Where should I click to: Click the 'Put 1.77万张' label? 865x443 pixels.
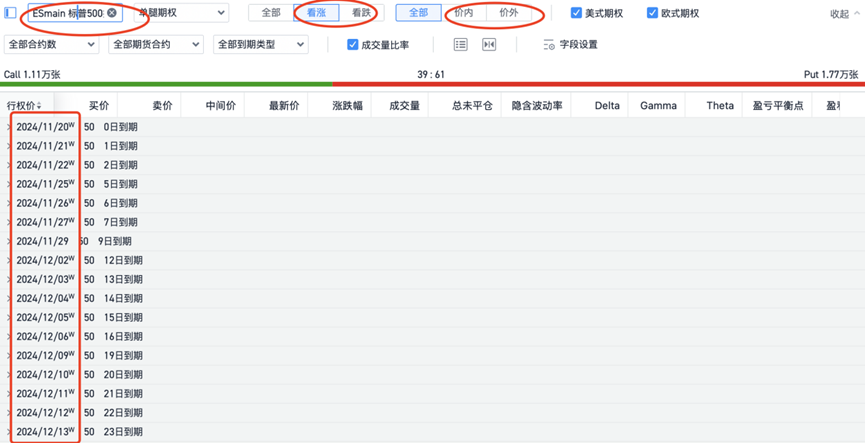coord(831,74)
